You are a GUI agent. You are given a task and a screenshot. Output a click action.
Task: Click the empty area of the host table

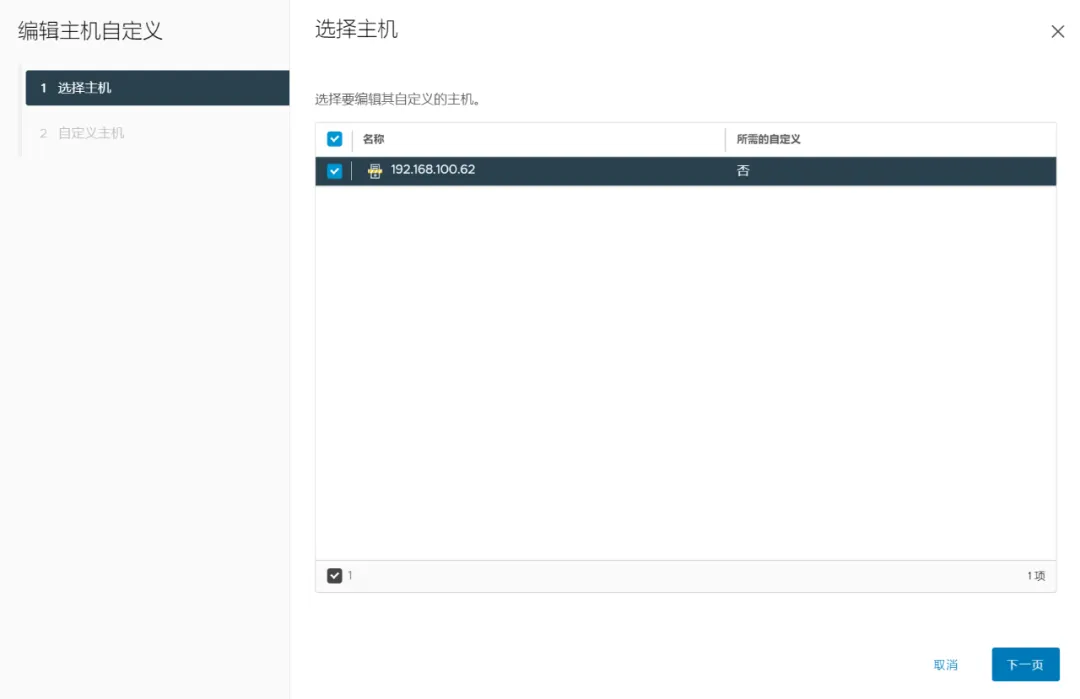click(x=685, y=370)
